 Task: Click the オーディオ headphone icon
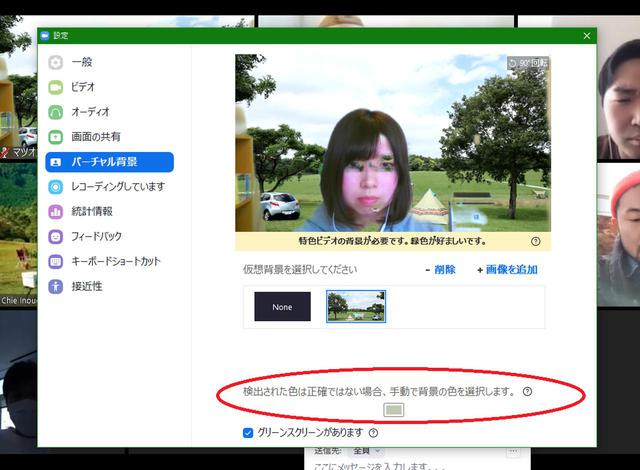[x=56, y=112]
